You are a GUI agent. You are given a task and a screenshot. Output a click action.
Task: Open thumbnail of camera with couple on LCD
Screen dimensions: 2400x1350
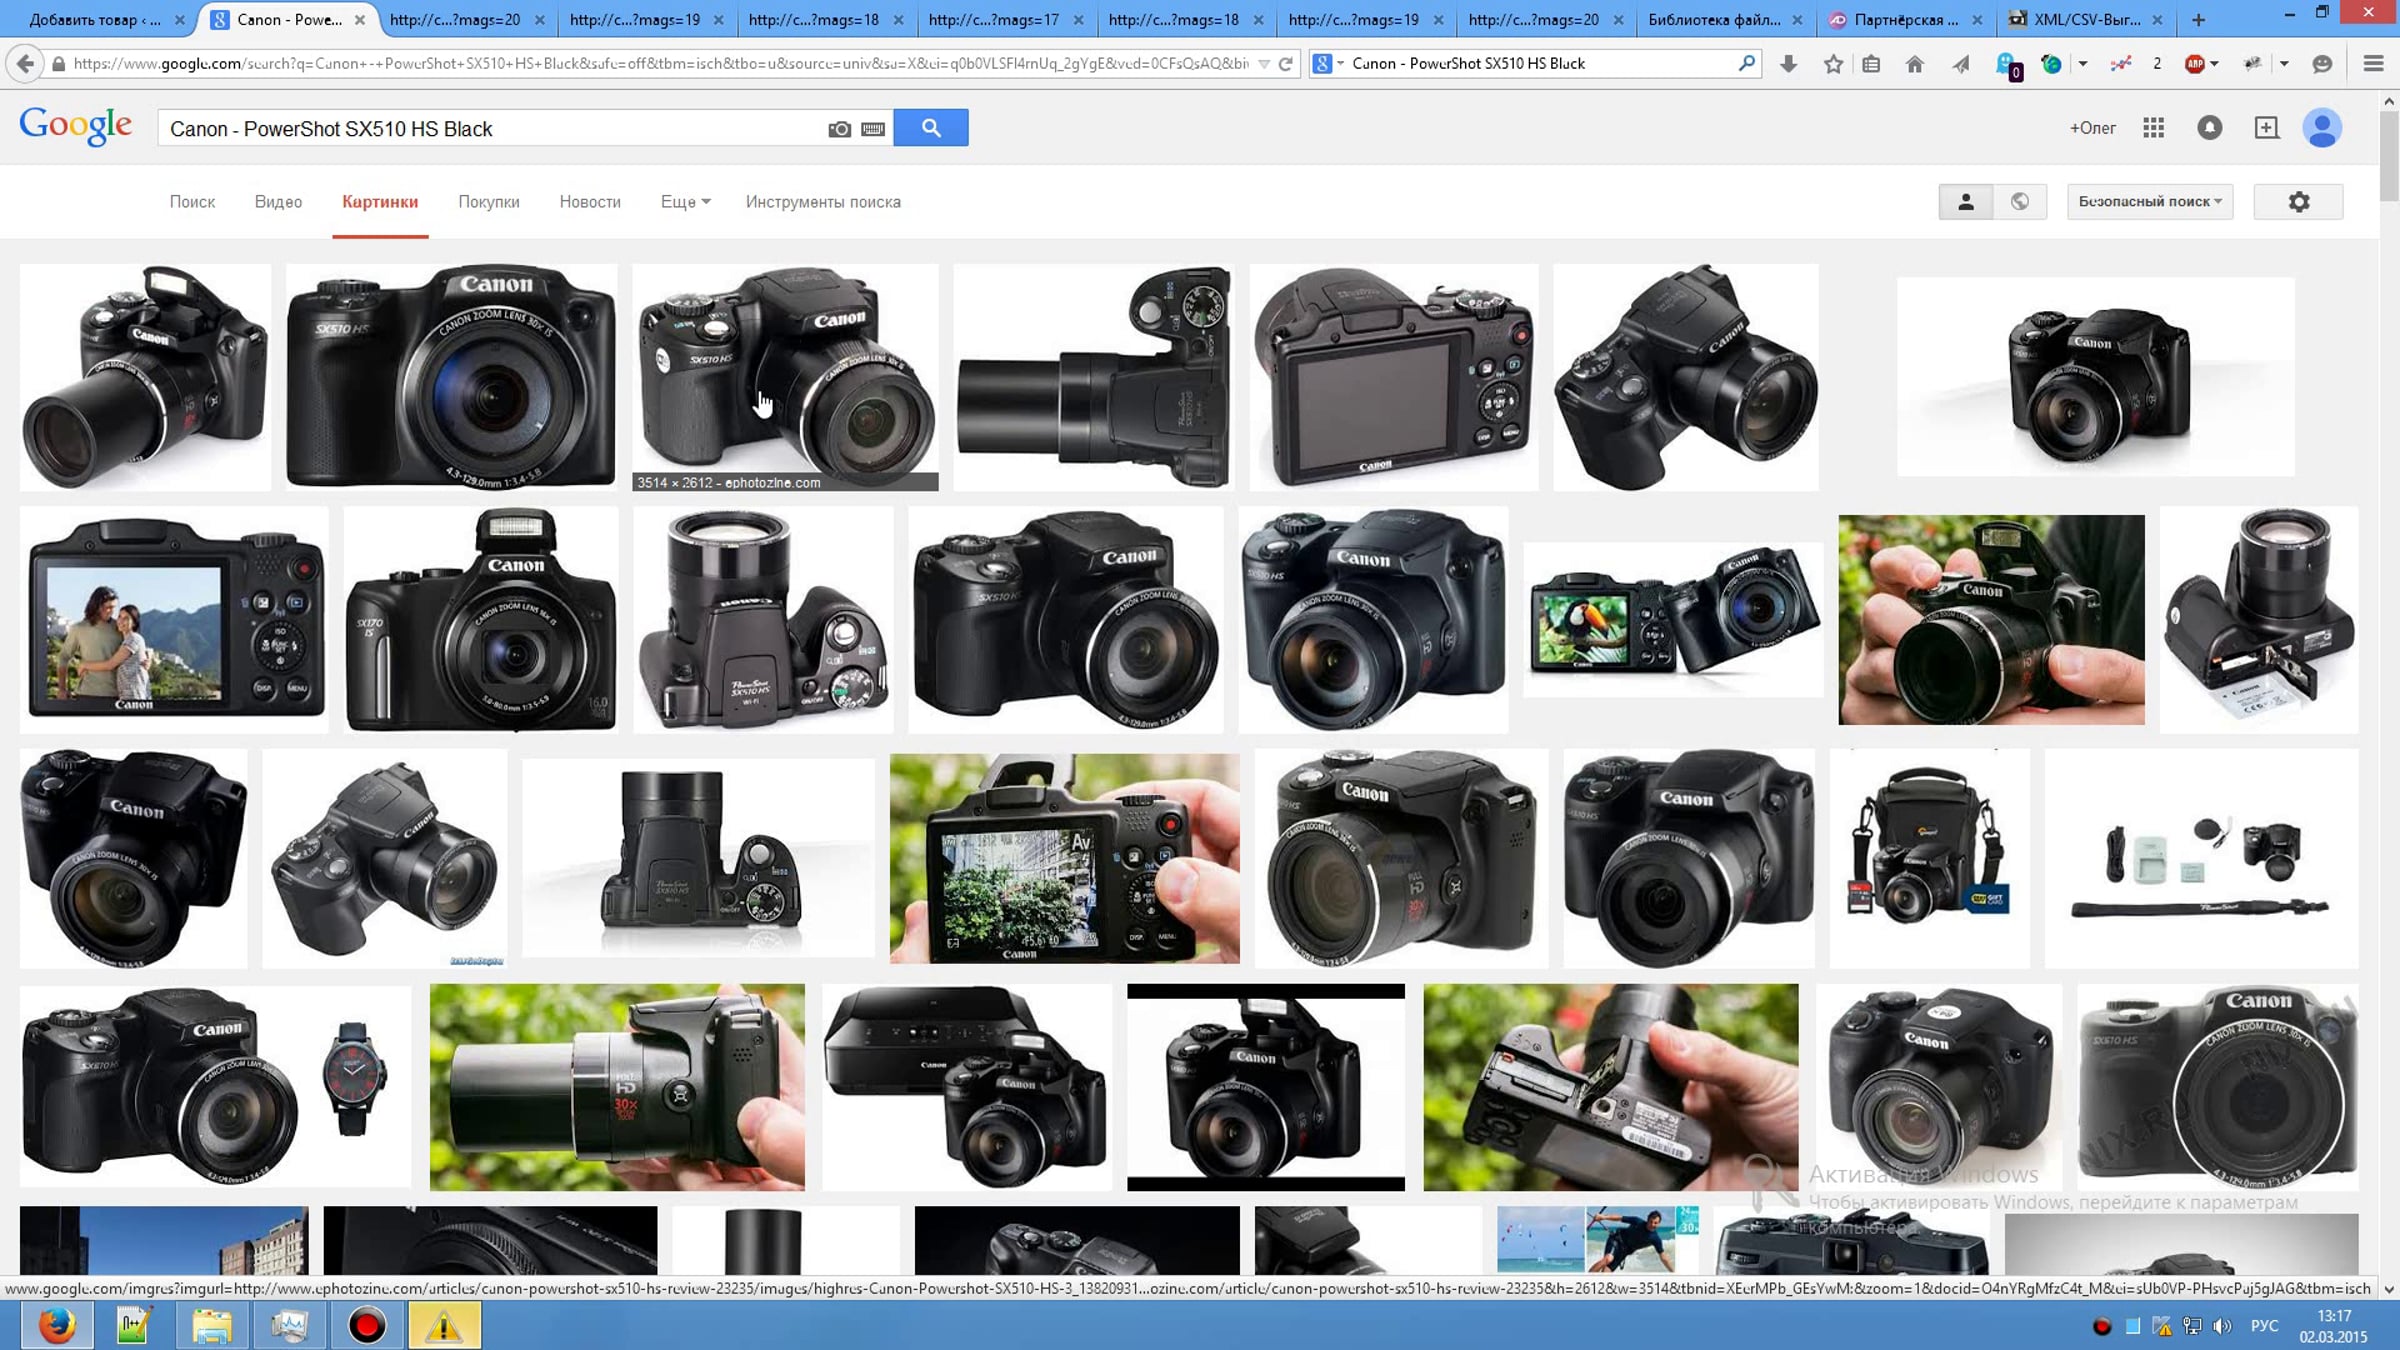(174, 620)
